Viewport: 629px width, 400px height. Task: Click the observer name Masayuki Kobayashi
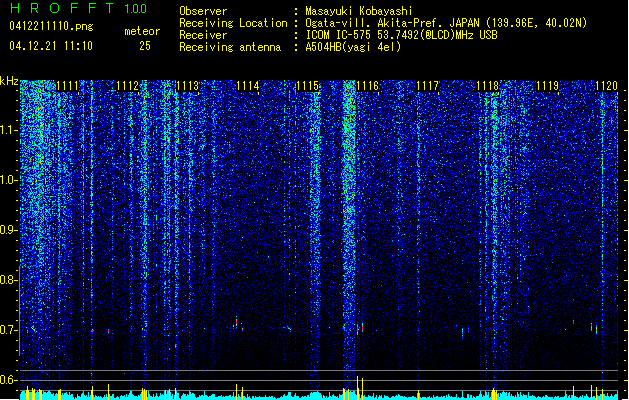(x=359, y=11)
